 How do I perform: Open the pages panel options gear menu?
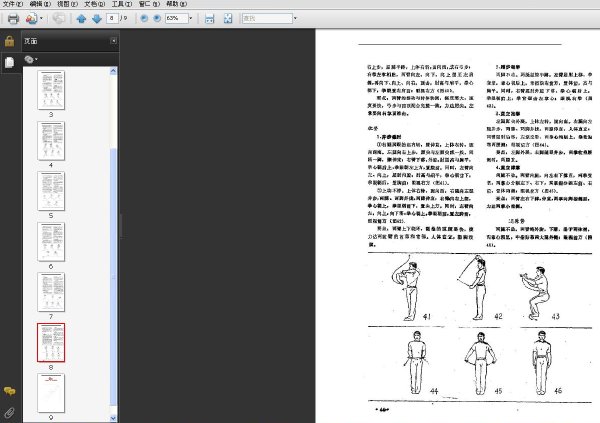click(31, 59)
